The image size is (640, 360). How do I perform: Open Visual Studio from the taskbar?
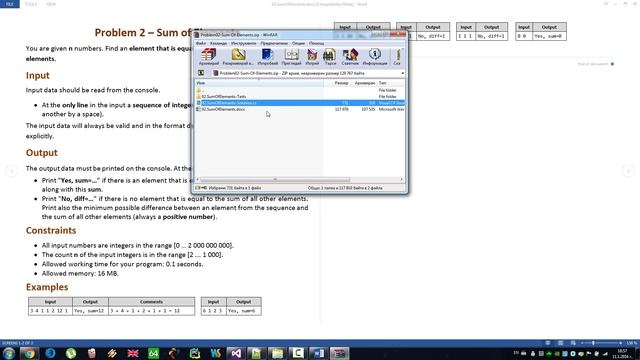[236, 353]
